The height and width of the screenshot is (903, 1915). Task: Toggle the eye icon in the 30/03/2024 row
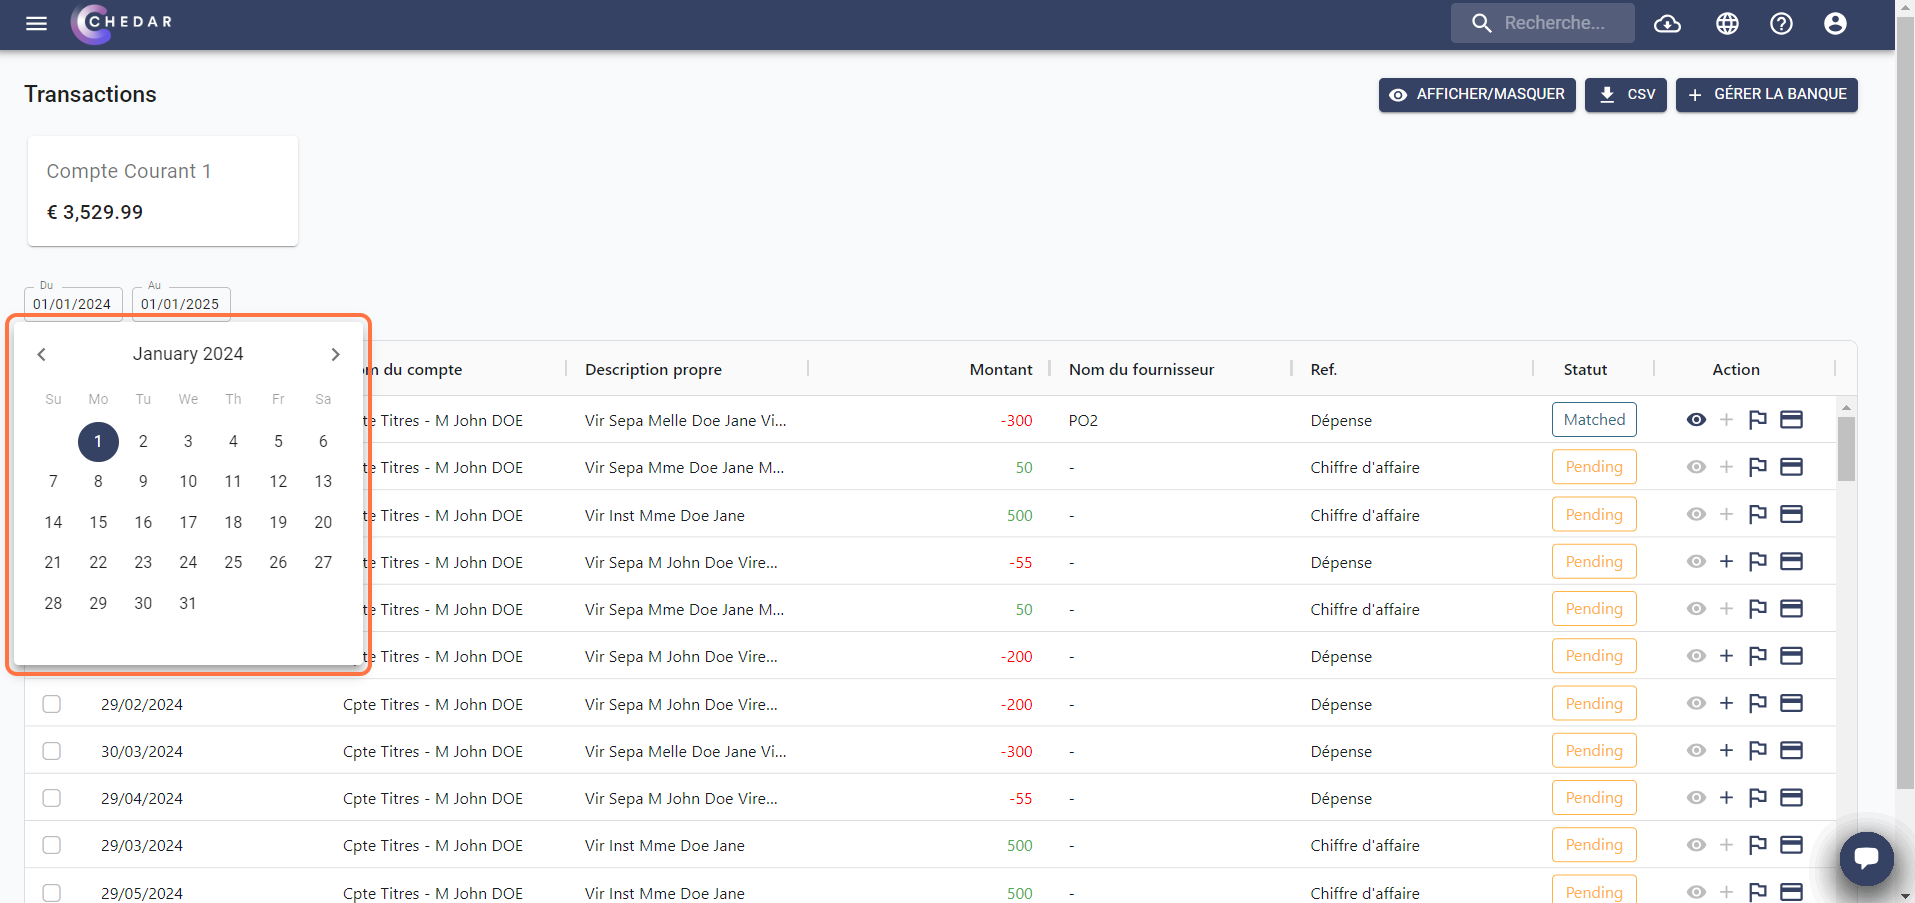(x=1696, y=751)
